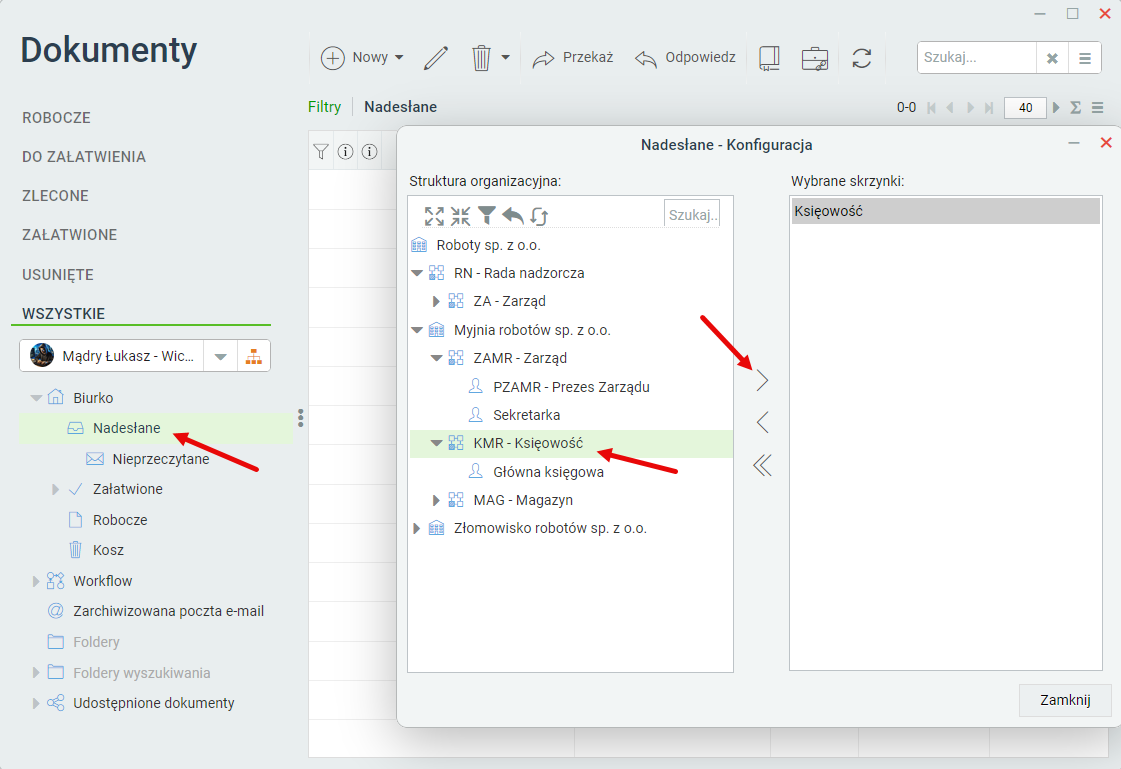
Task: Open the Kosz trash folder
Action: point(108,550)
